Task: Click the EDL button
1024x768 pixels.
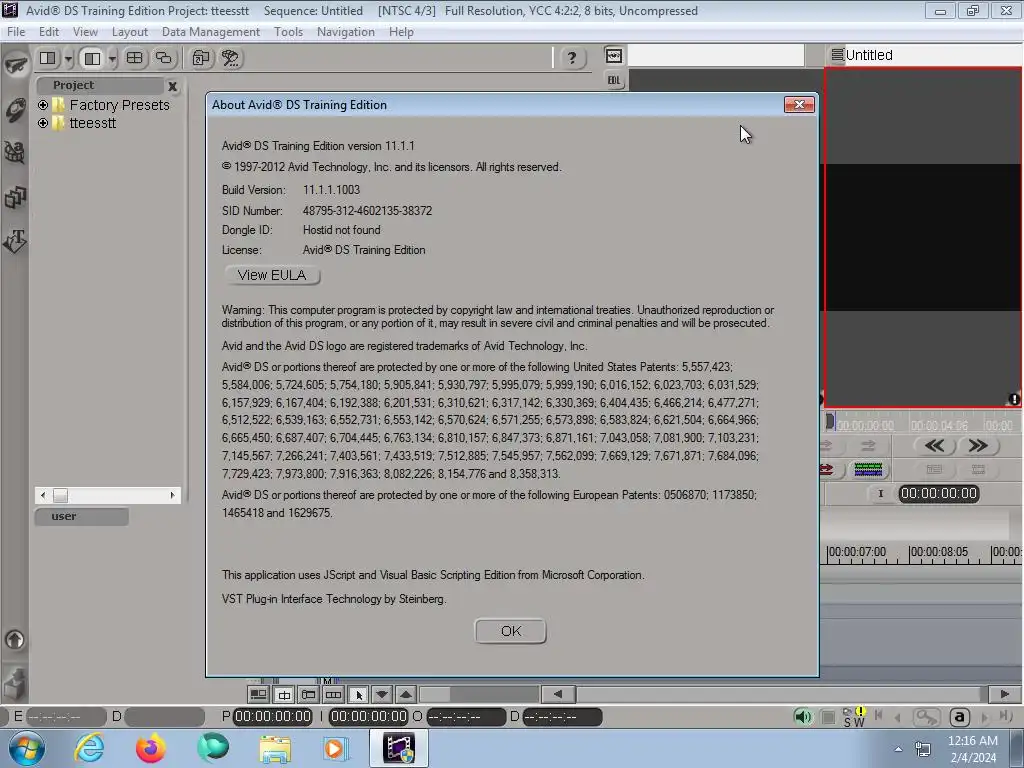Action: point(614,80)
